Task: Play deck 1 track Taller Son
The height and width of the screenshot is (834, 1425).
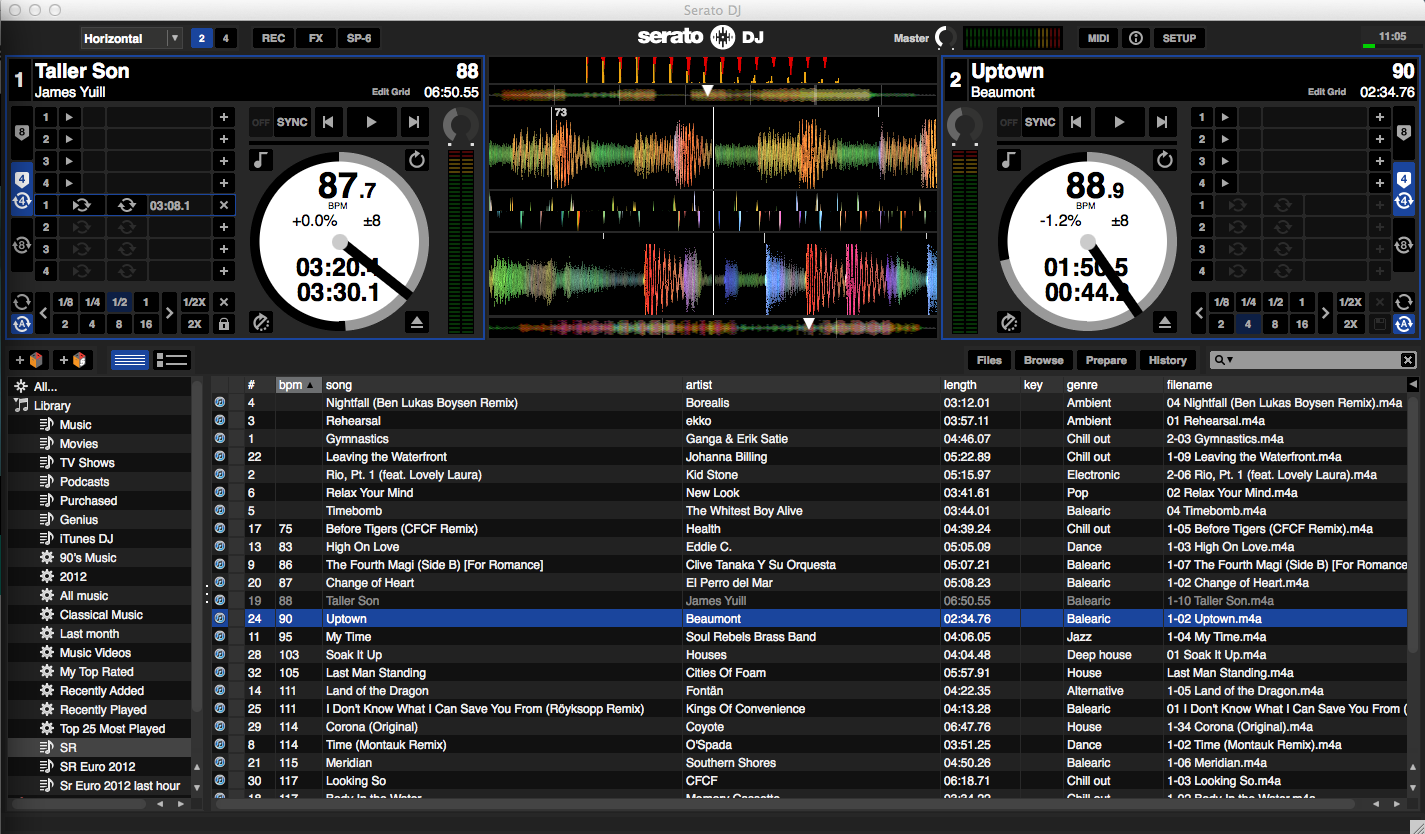Action: tap(372, 122)
